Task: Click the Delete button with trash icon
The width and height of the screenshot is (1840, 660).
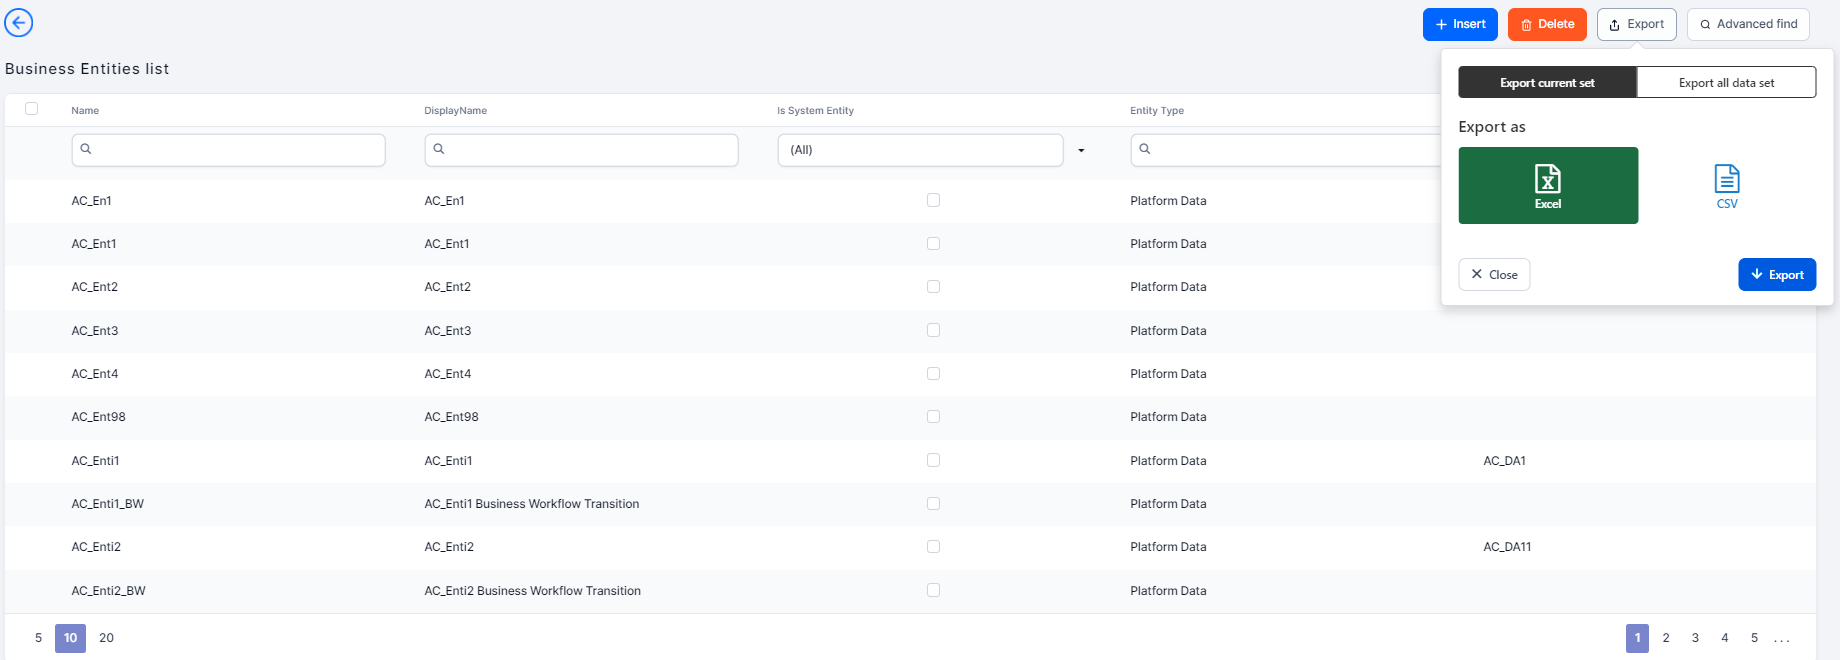Action: point(1546,24)
